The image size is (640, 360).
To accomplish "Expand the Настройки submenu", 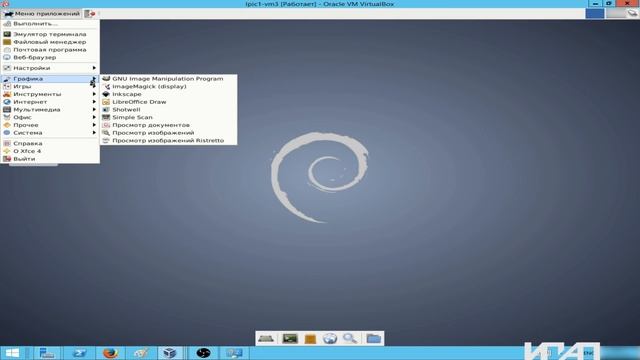I will point(50,68).
